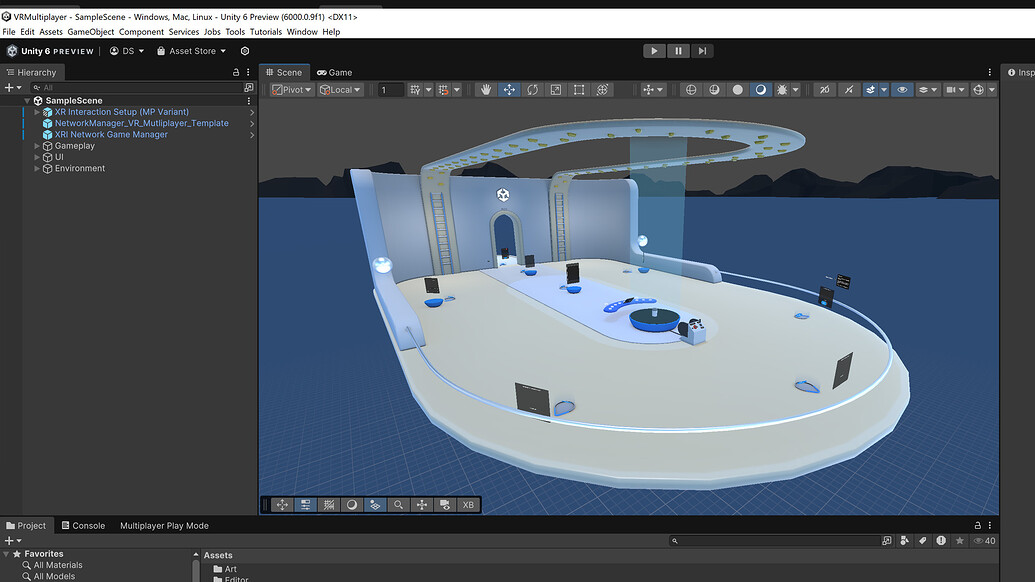Open the search icon in the scene overlay toolbar
1035x582 pixels.
coord(398,504)
